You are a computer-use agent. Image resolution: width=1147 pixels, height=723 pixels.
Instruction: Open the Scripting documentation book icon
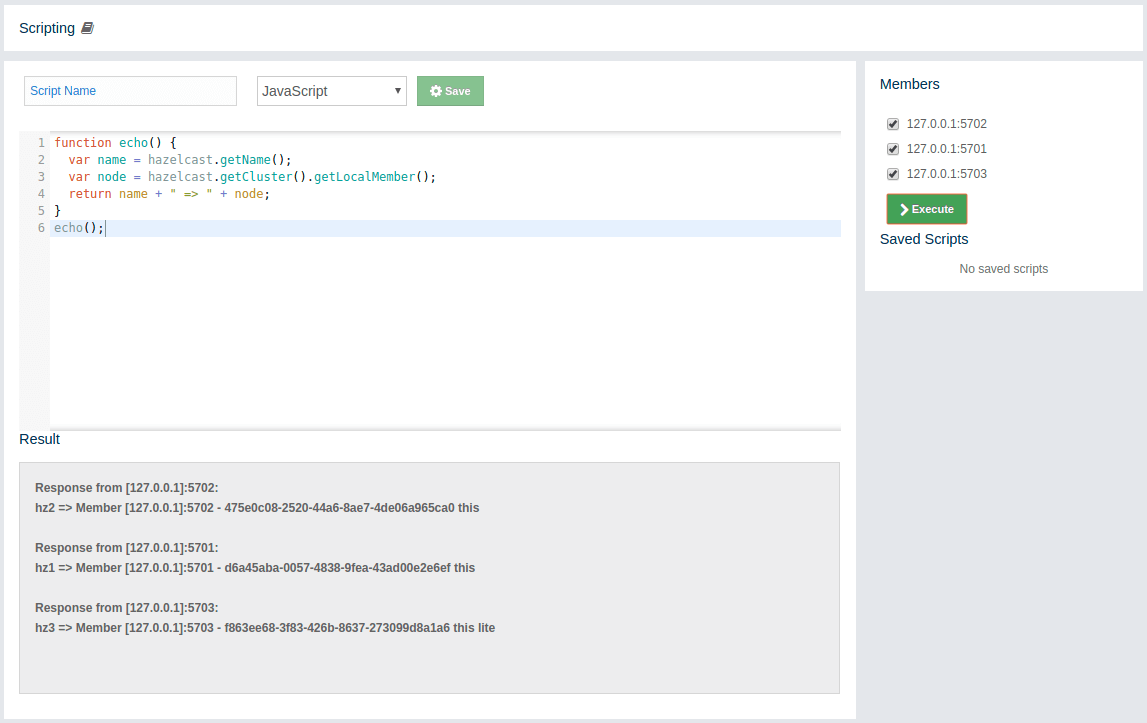coord(87,28)
